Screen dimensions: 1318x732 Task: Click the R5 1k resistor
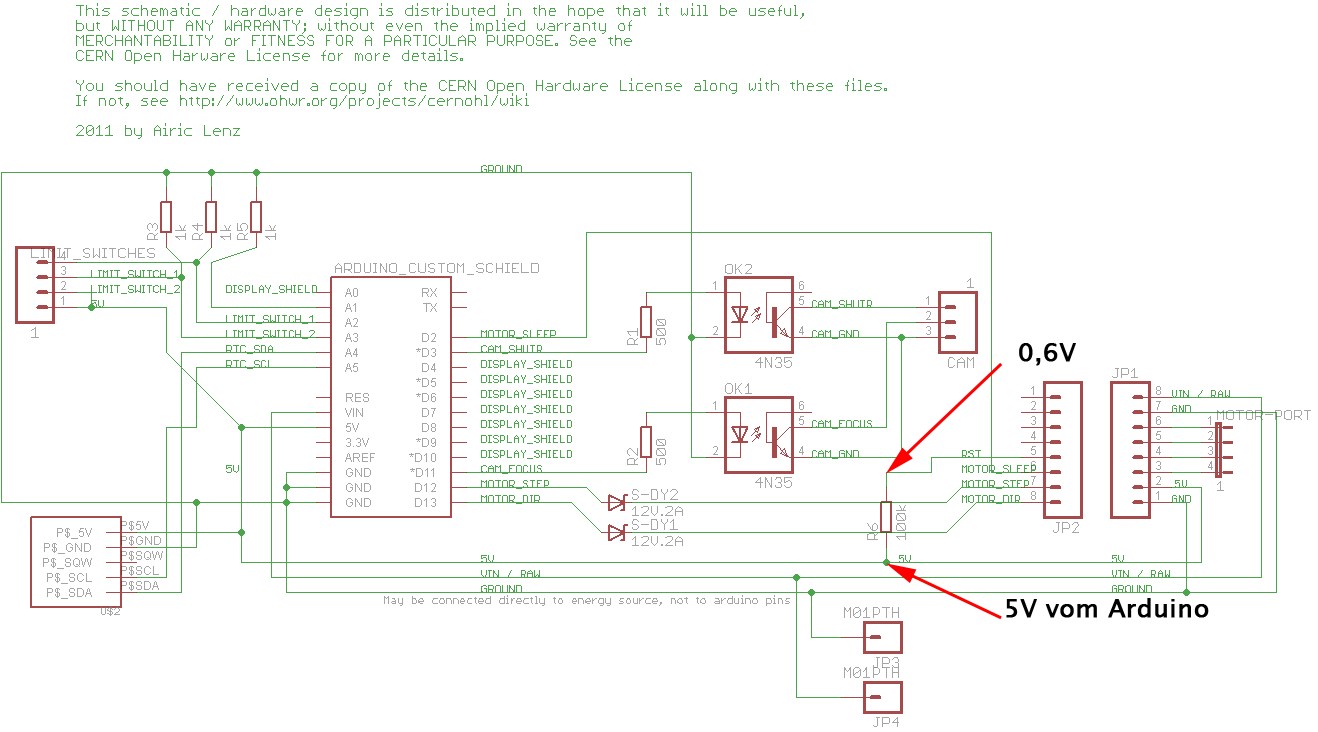pyautogui.click(x=256, y=216)
